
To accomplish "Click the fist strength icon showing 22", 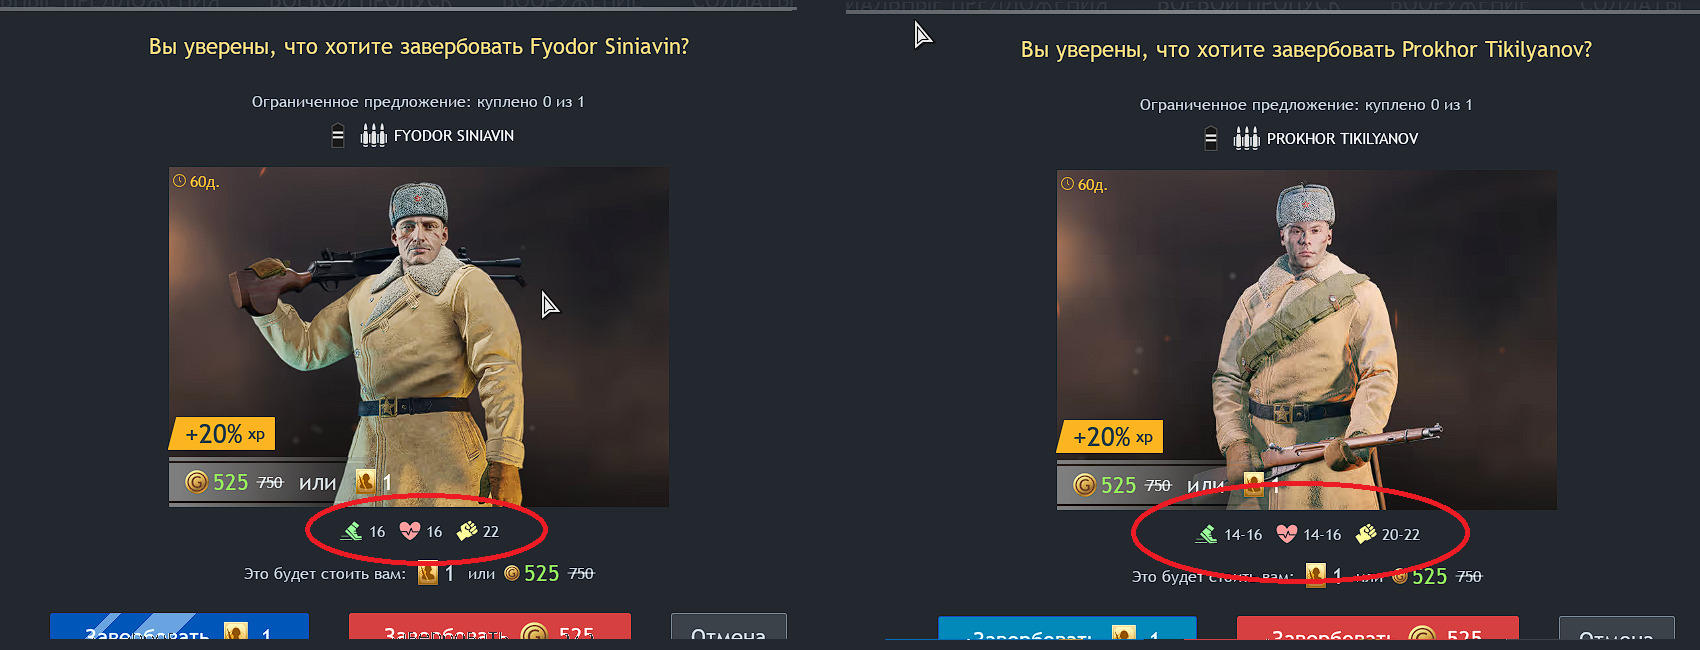I will coord(467,531).
